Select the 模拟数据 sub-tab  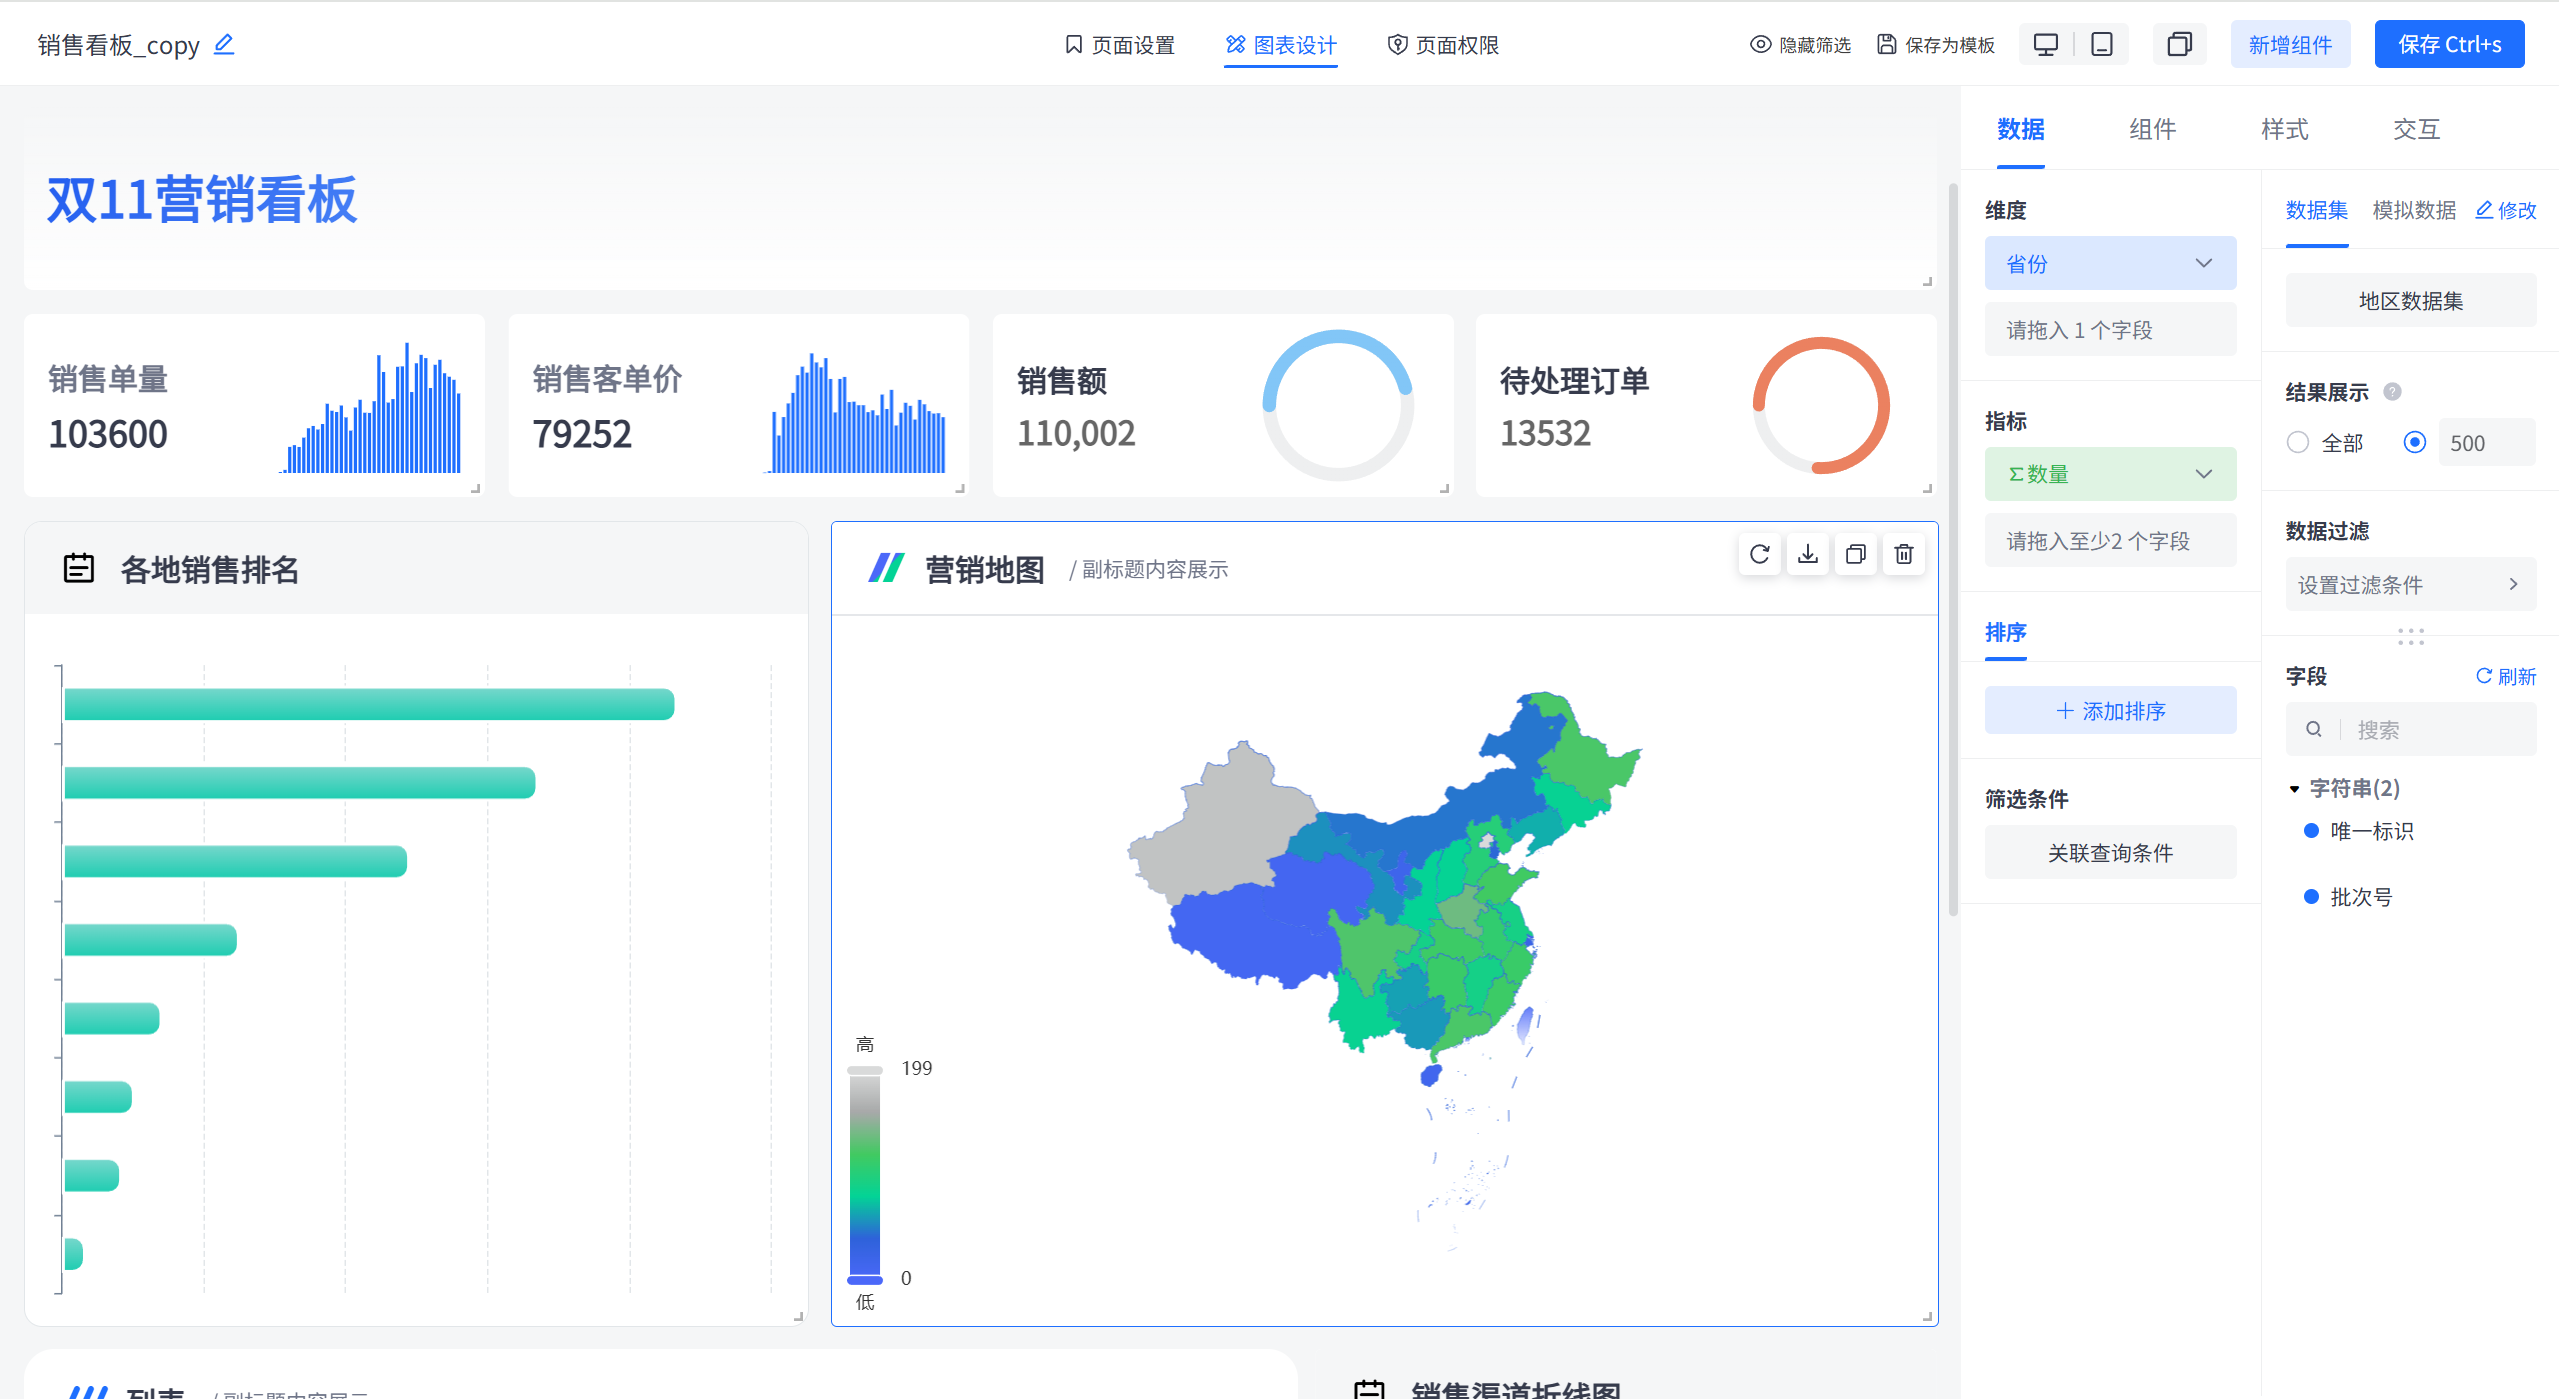[x=2414, y=210]
